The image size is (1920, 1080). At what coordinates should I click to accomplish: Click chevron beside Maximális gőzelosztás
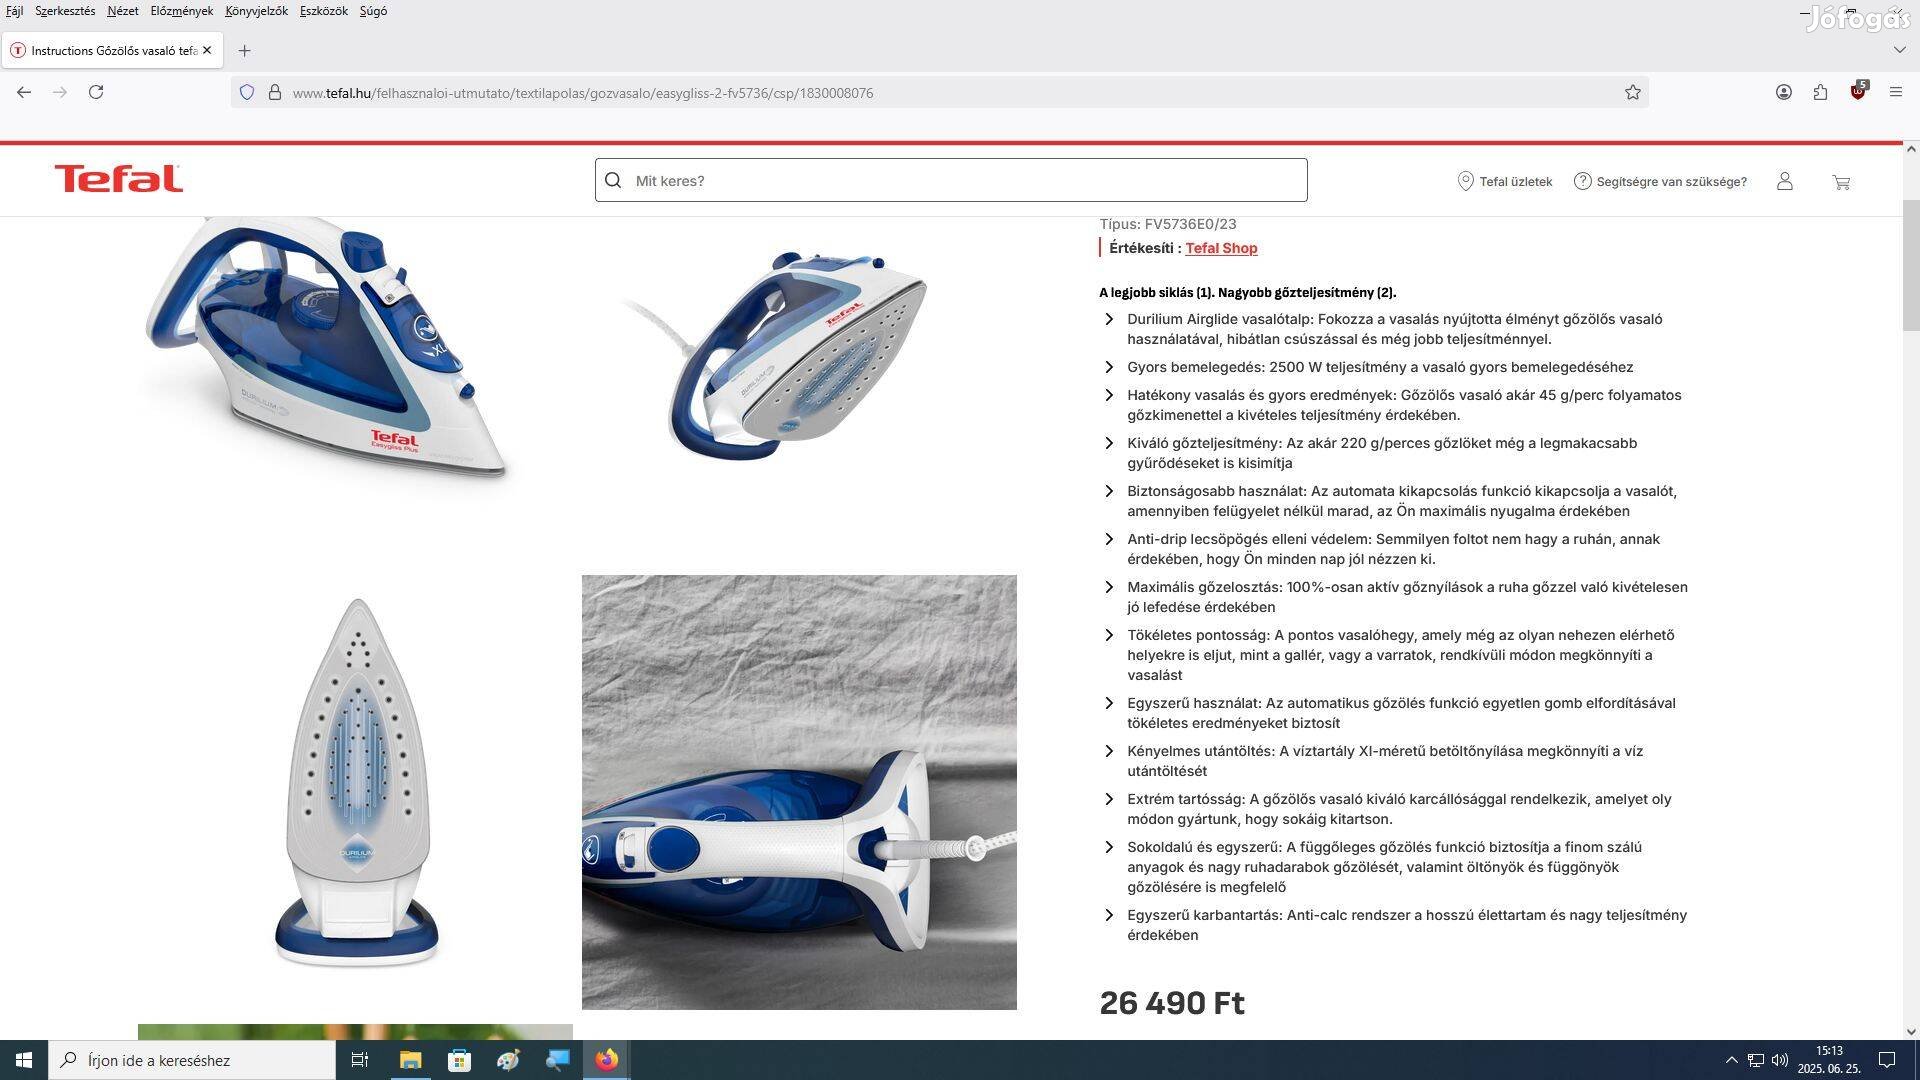click(x=1108, y=587)
